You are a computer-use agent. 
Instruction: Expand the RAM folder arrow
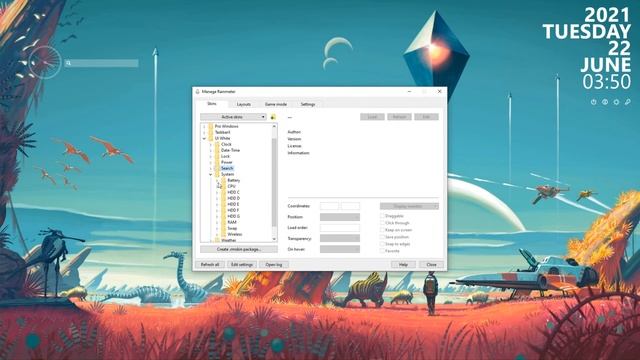point(217,222)
